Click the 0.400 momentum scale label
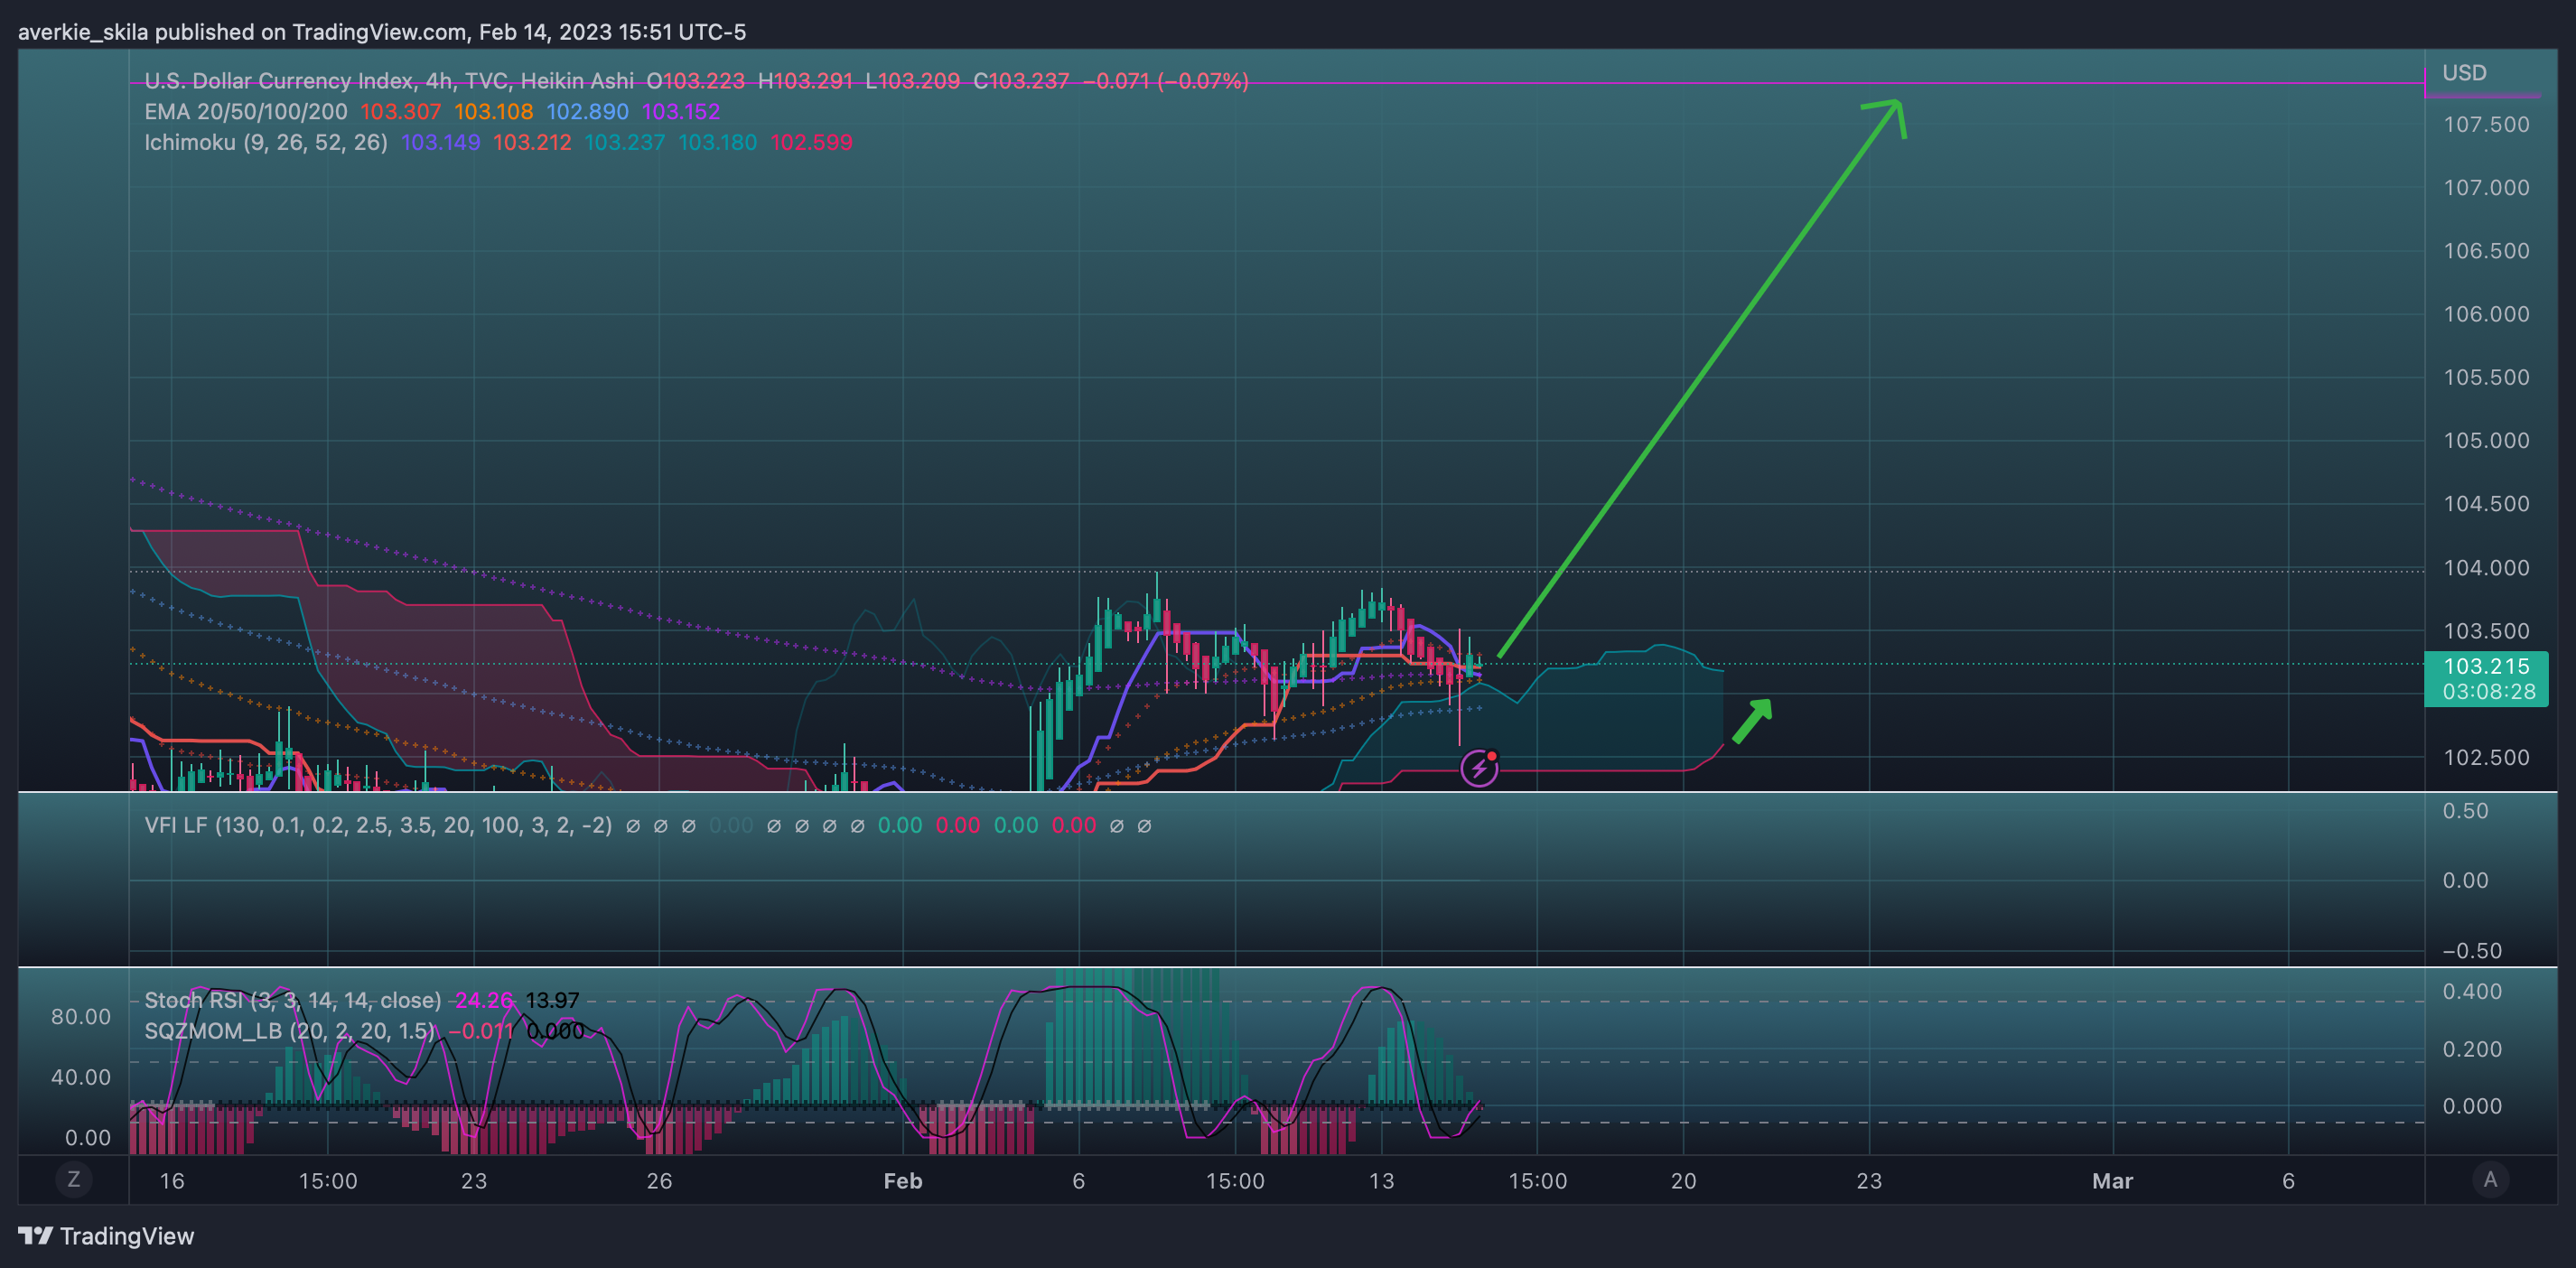Screen dimensions: 2576x1268 [2472, 991]
